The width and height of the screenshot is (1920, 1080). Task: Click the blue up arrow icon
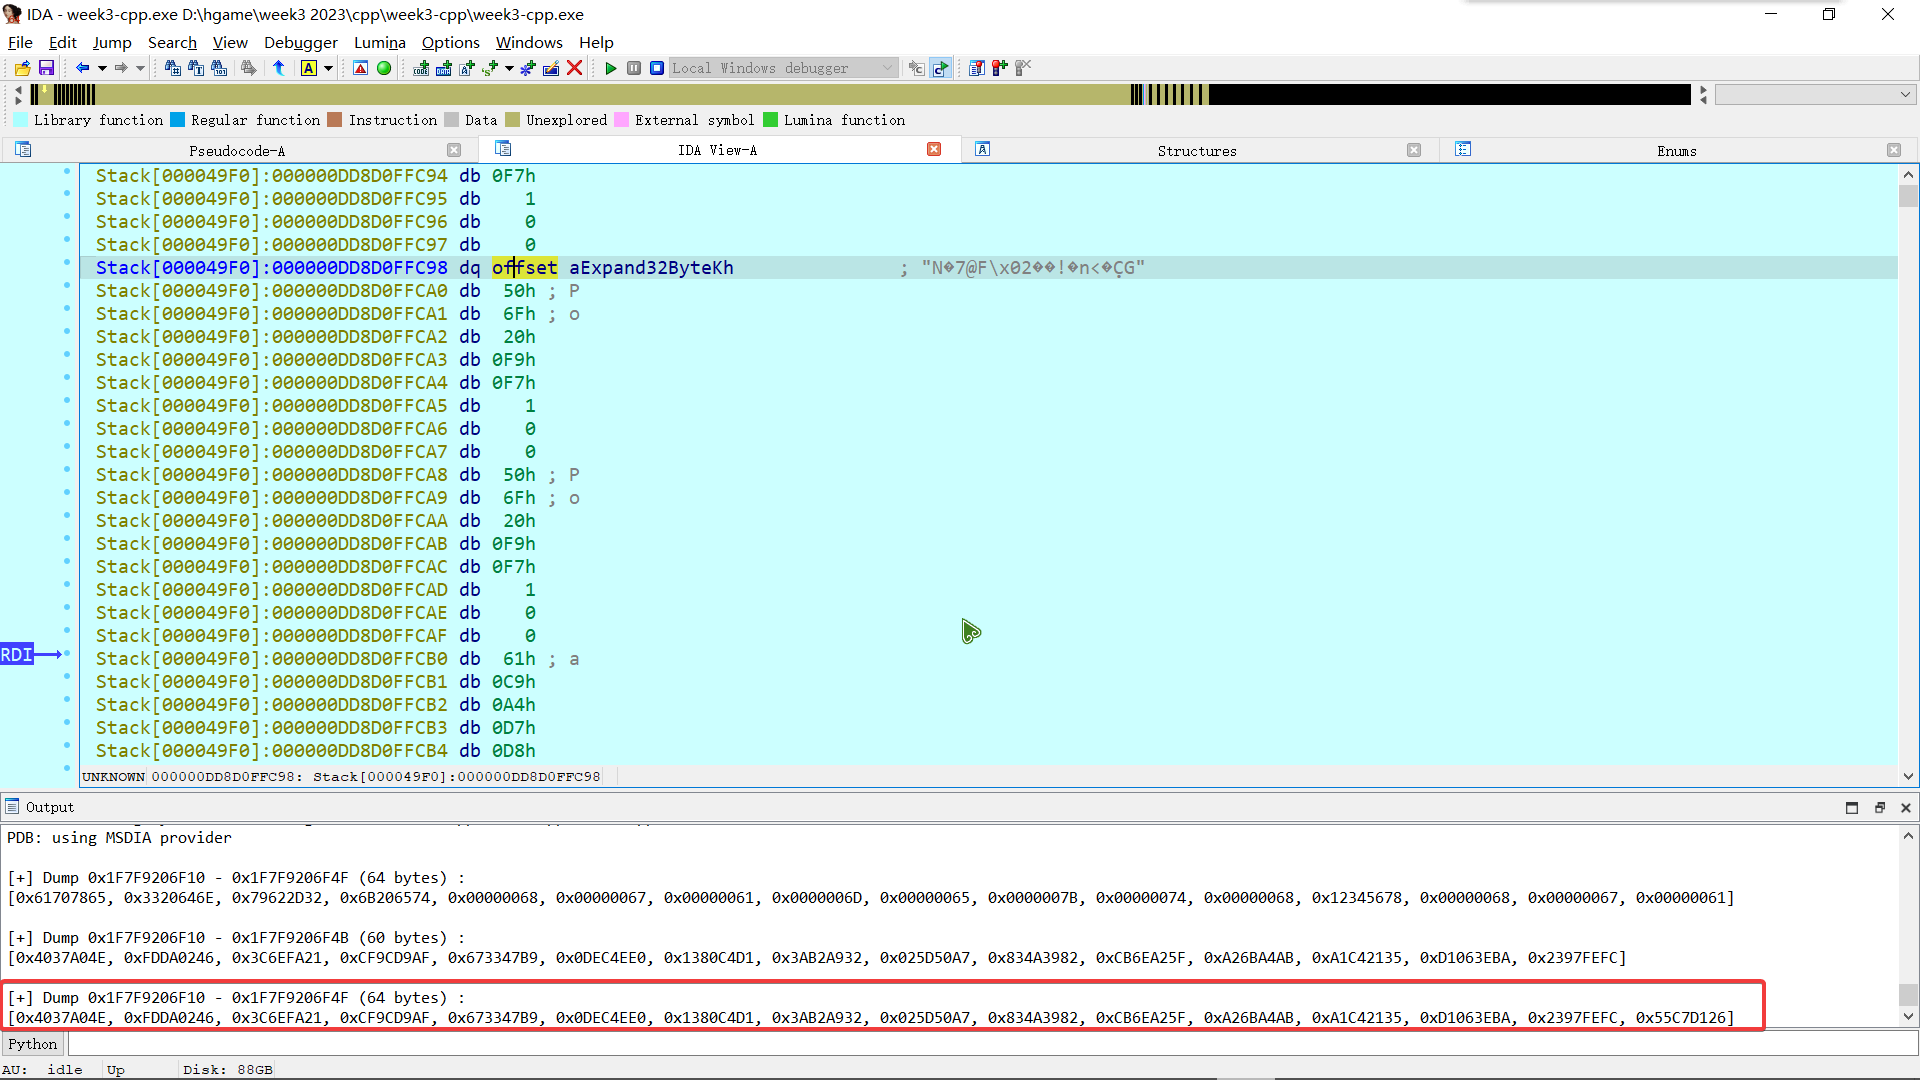click(x=279, y=68)
